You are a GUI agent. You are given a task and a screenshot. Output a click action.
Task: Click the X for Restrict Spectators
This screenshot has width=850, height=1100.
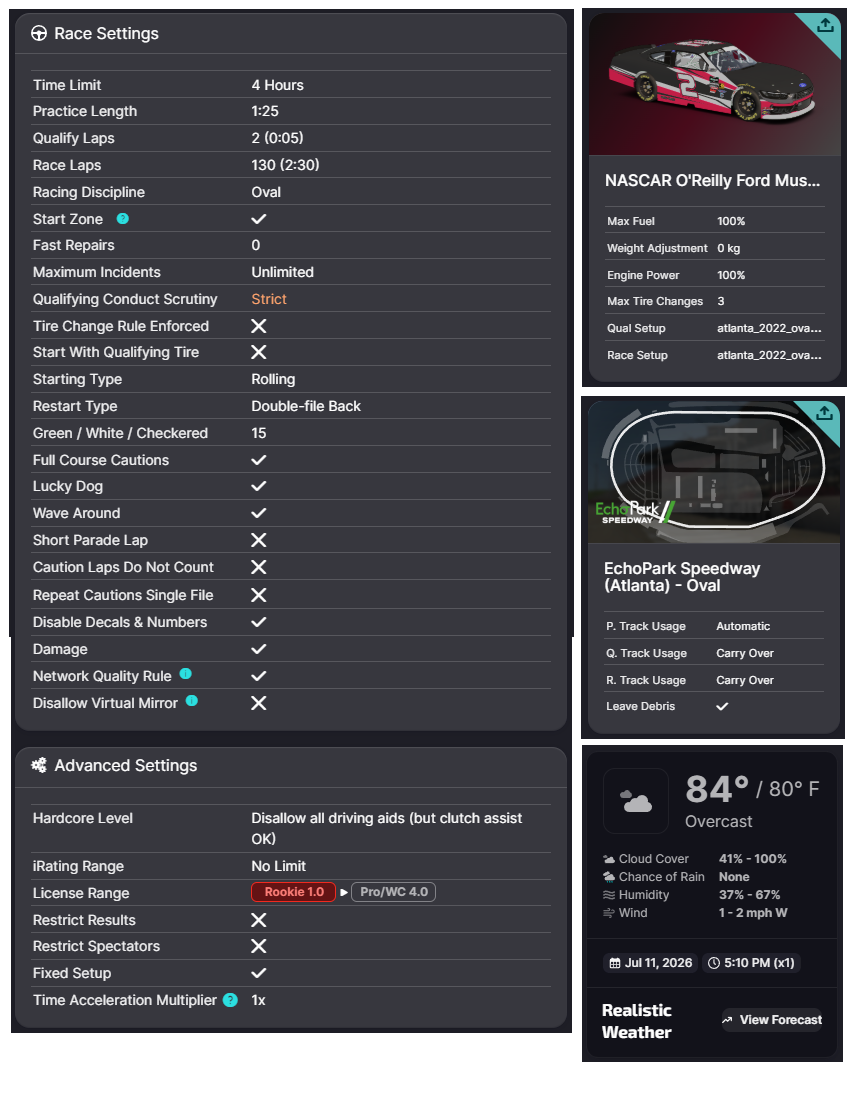click(x=259, y=946)
